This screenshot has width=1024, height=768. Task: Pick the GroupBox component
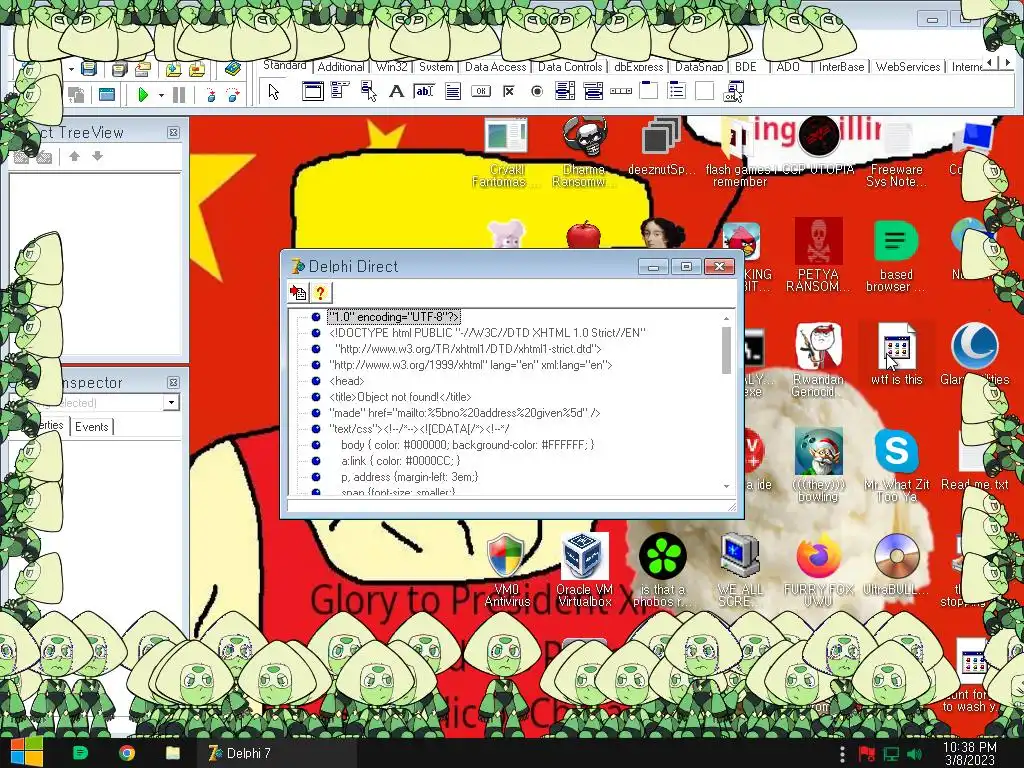tap(648, 90)
